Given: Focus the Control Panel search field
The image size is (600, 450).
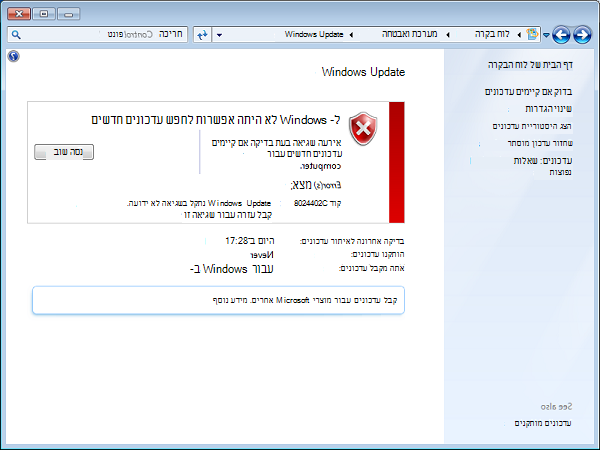Looking at the screenshot, I should coord(98,34).
